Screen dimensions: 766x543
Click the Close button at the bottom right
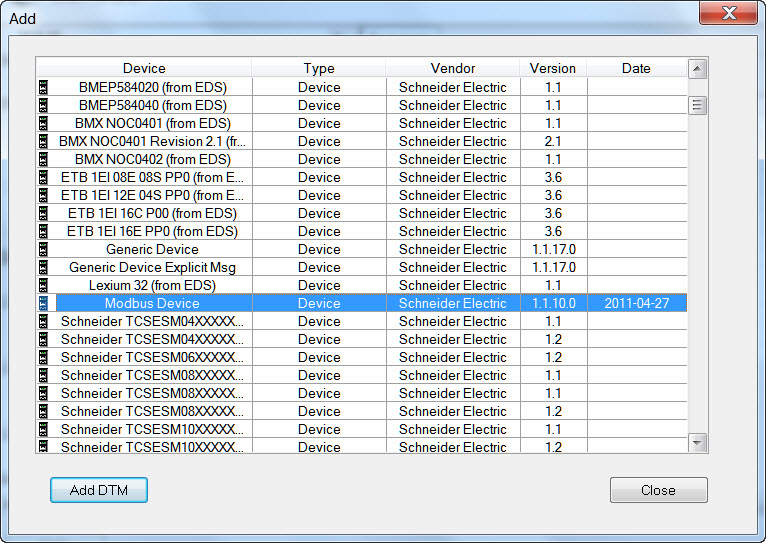(659, 490)
